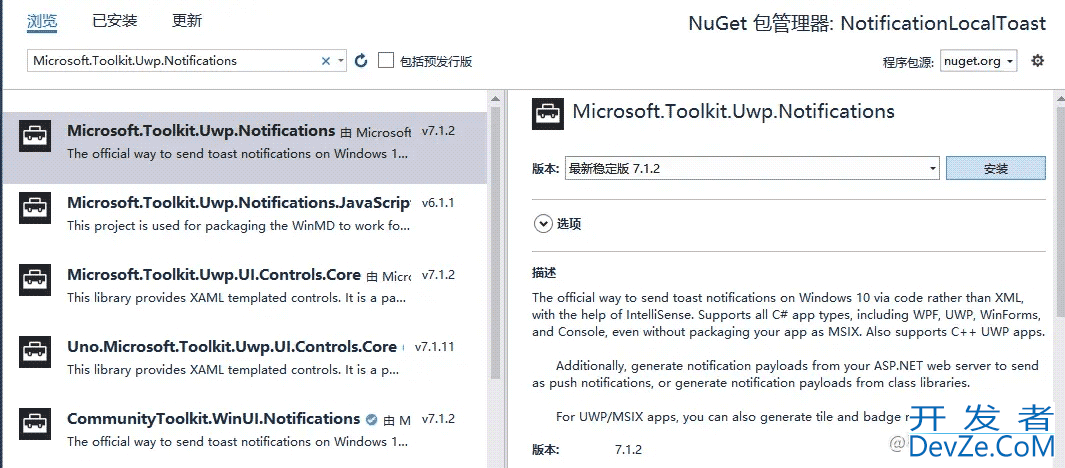Click the verified badge beside CommunityToolkit.WinUI.Notifications
The height and width of the screenshot is (468, 1065).
coord(371,419)
